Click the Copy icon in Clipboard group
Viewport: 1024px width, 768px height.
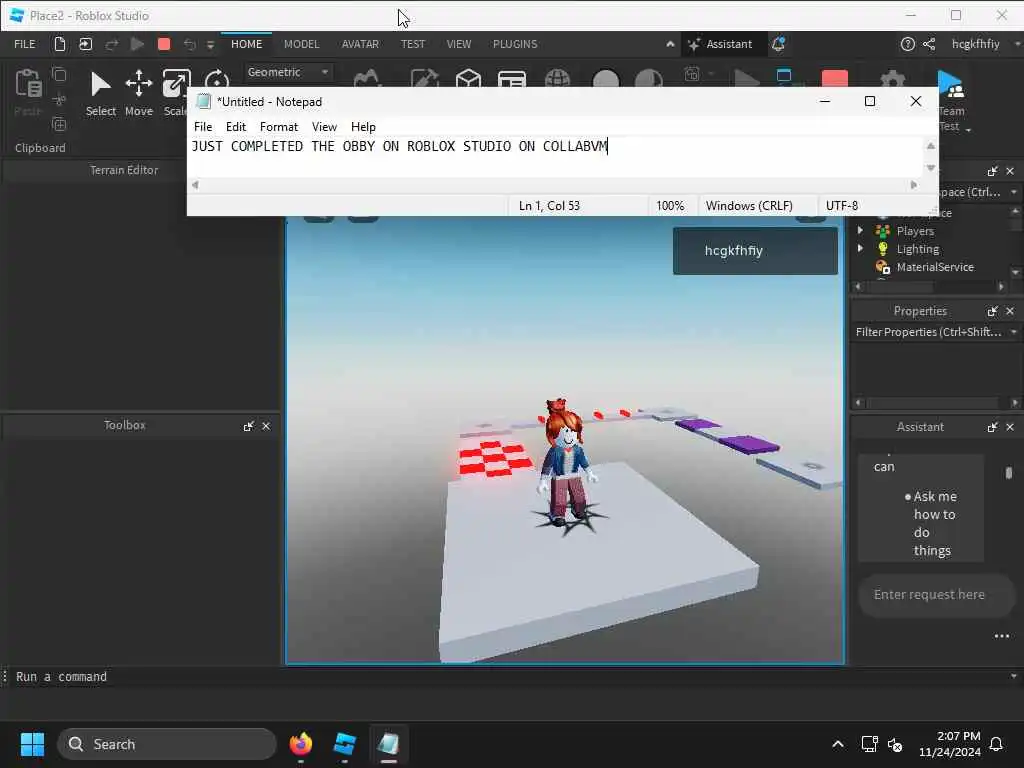59,74
